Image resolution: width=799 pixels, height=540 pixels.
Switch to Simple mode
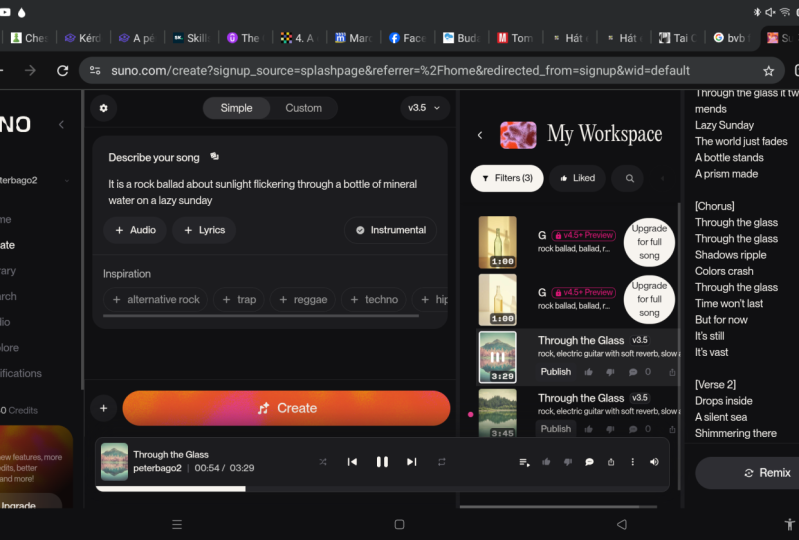point(236,108)
